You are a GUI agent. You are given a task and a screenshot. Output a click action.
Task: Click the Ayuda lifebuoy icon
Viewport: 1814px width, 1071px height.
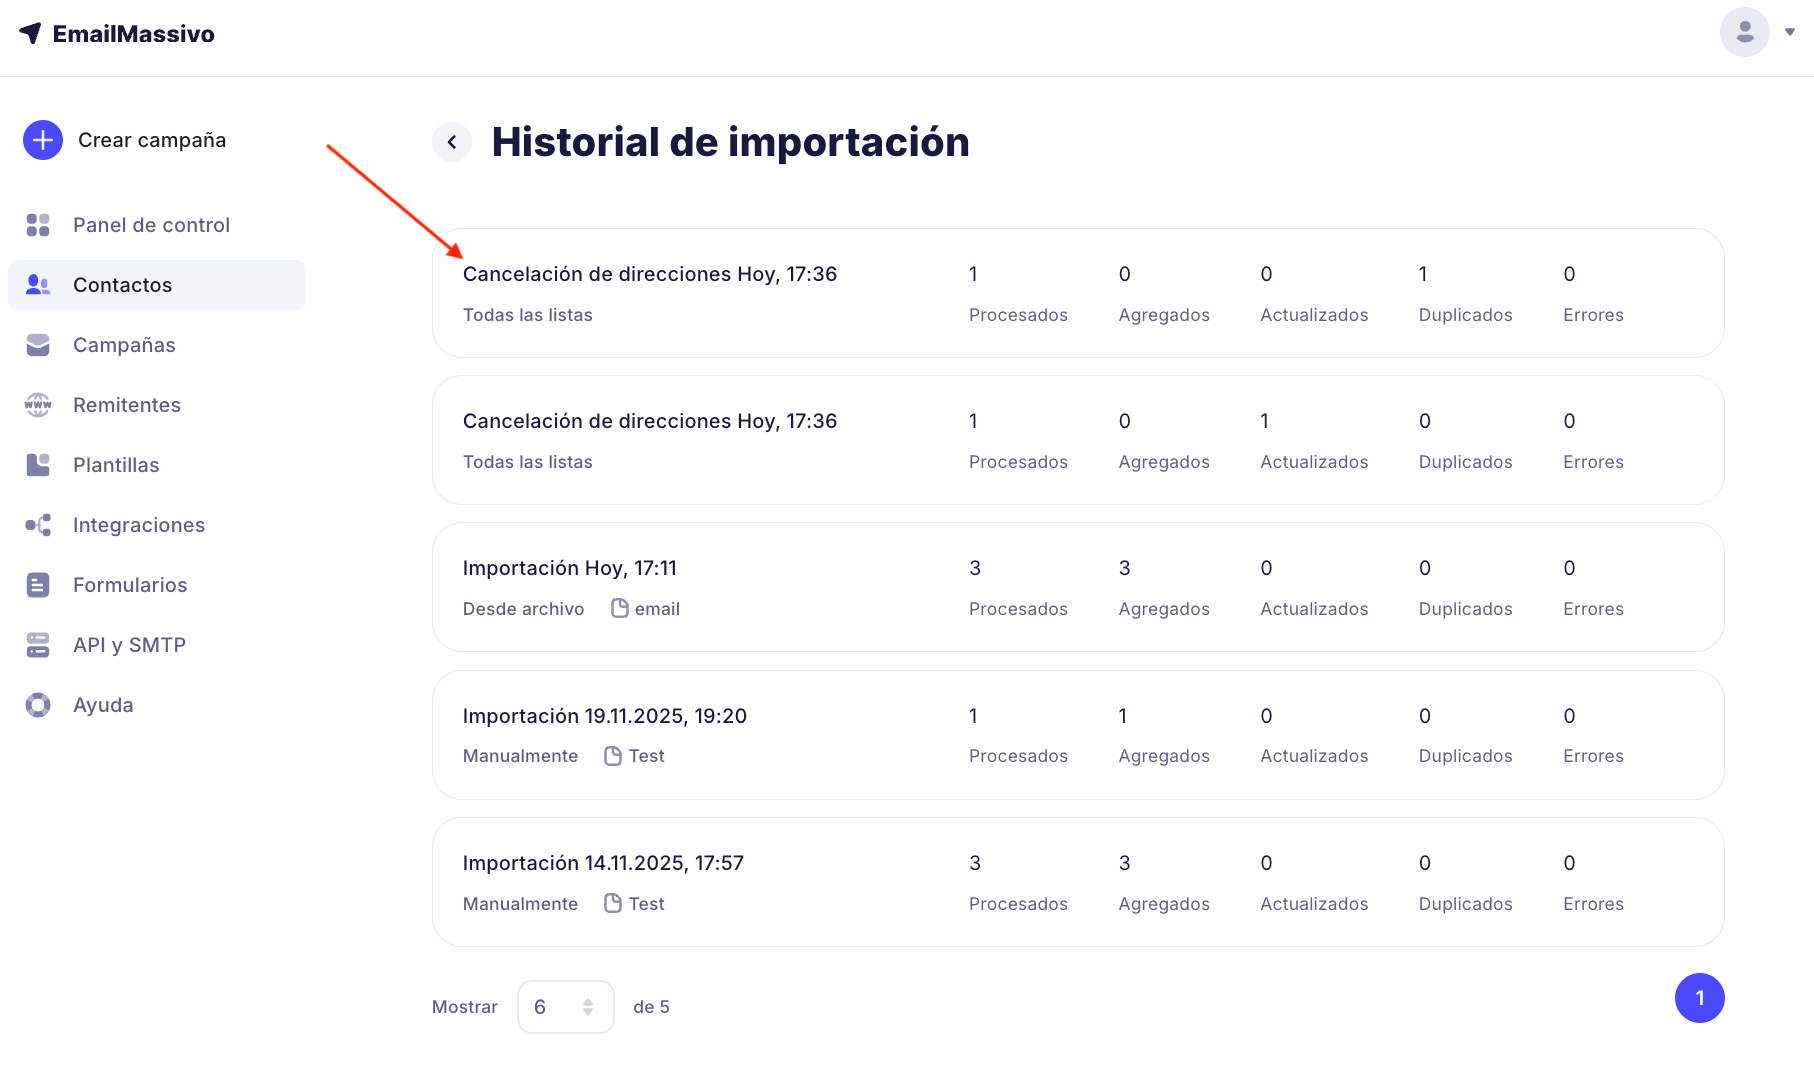[x=38, y=705]
